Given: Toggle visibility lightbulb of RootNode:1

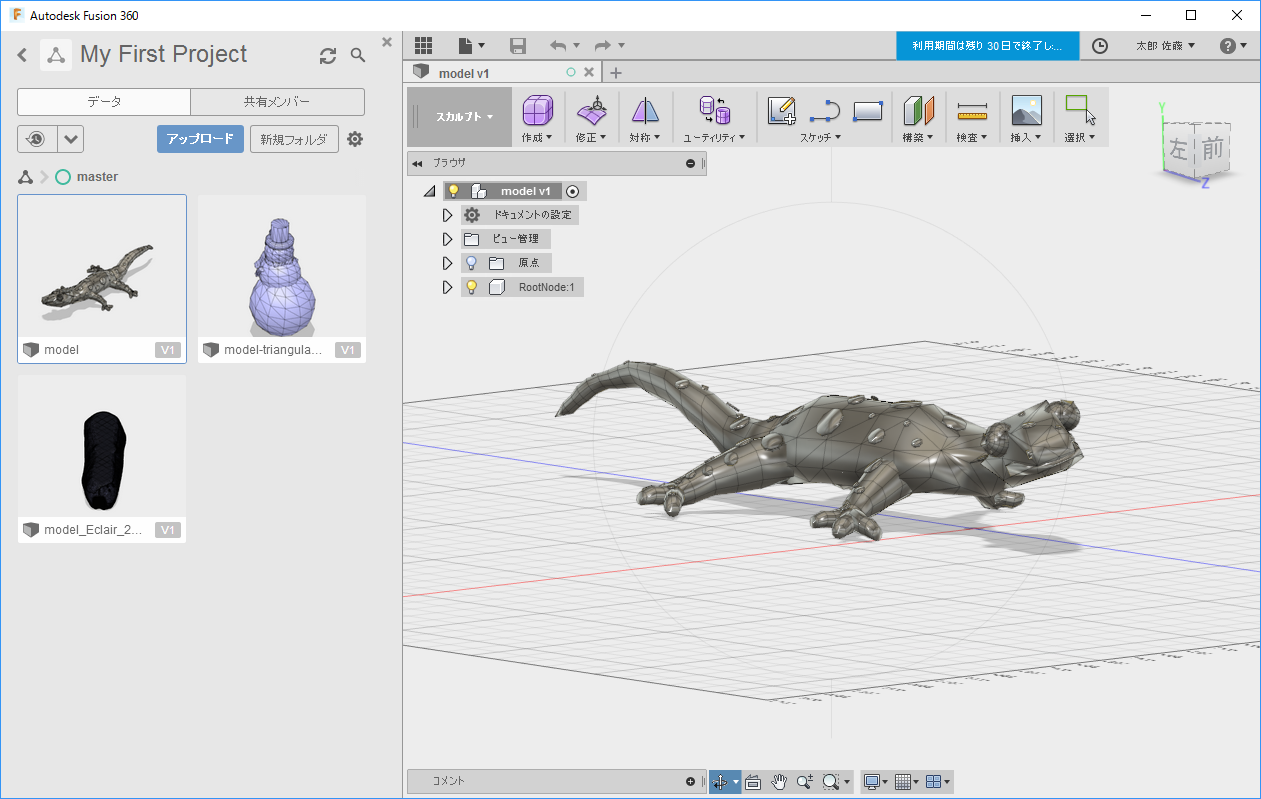Looking at the screenshot, I should pos(472,288).
